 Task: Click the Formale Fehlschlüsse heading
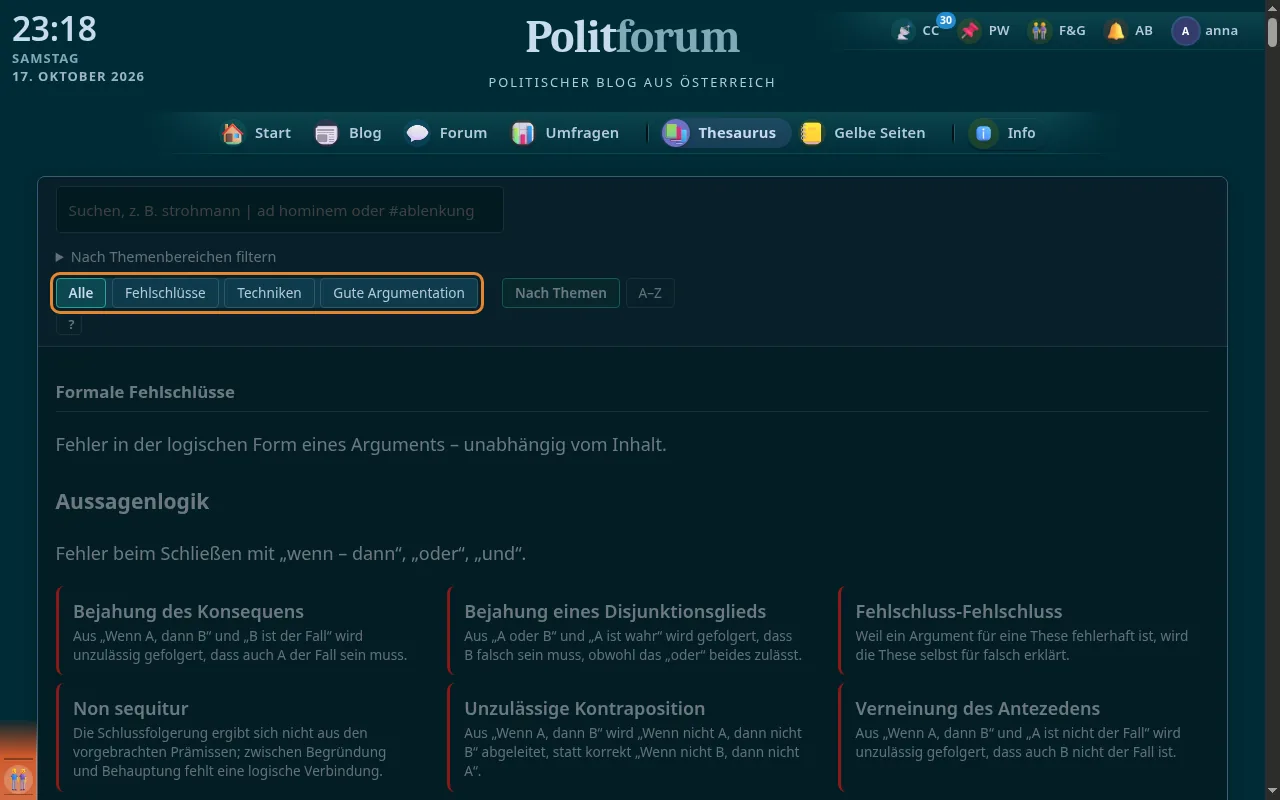click(145, 392)
